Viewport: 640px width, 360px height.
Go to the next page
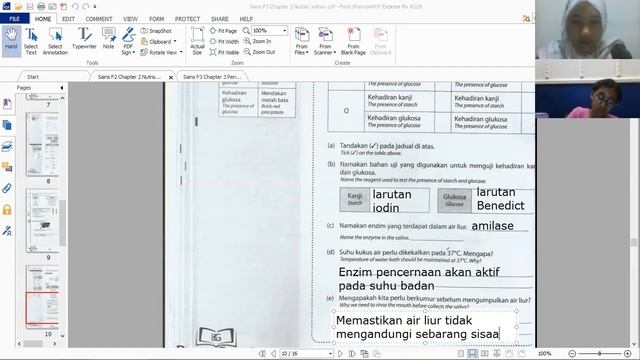[x=340, y=353]
